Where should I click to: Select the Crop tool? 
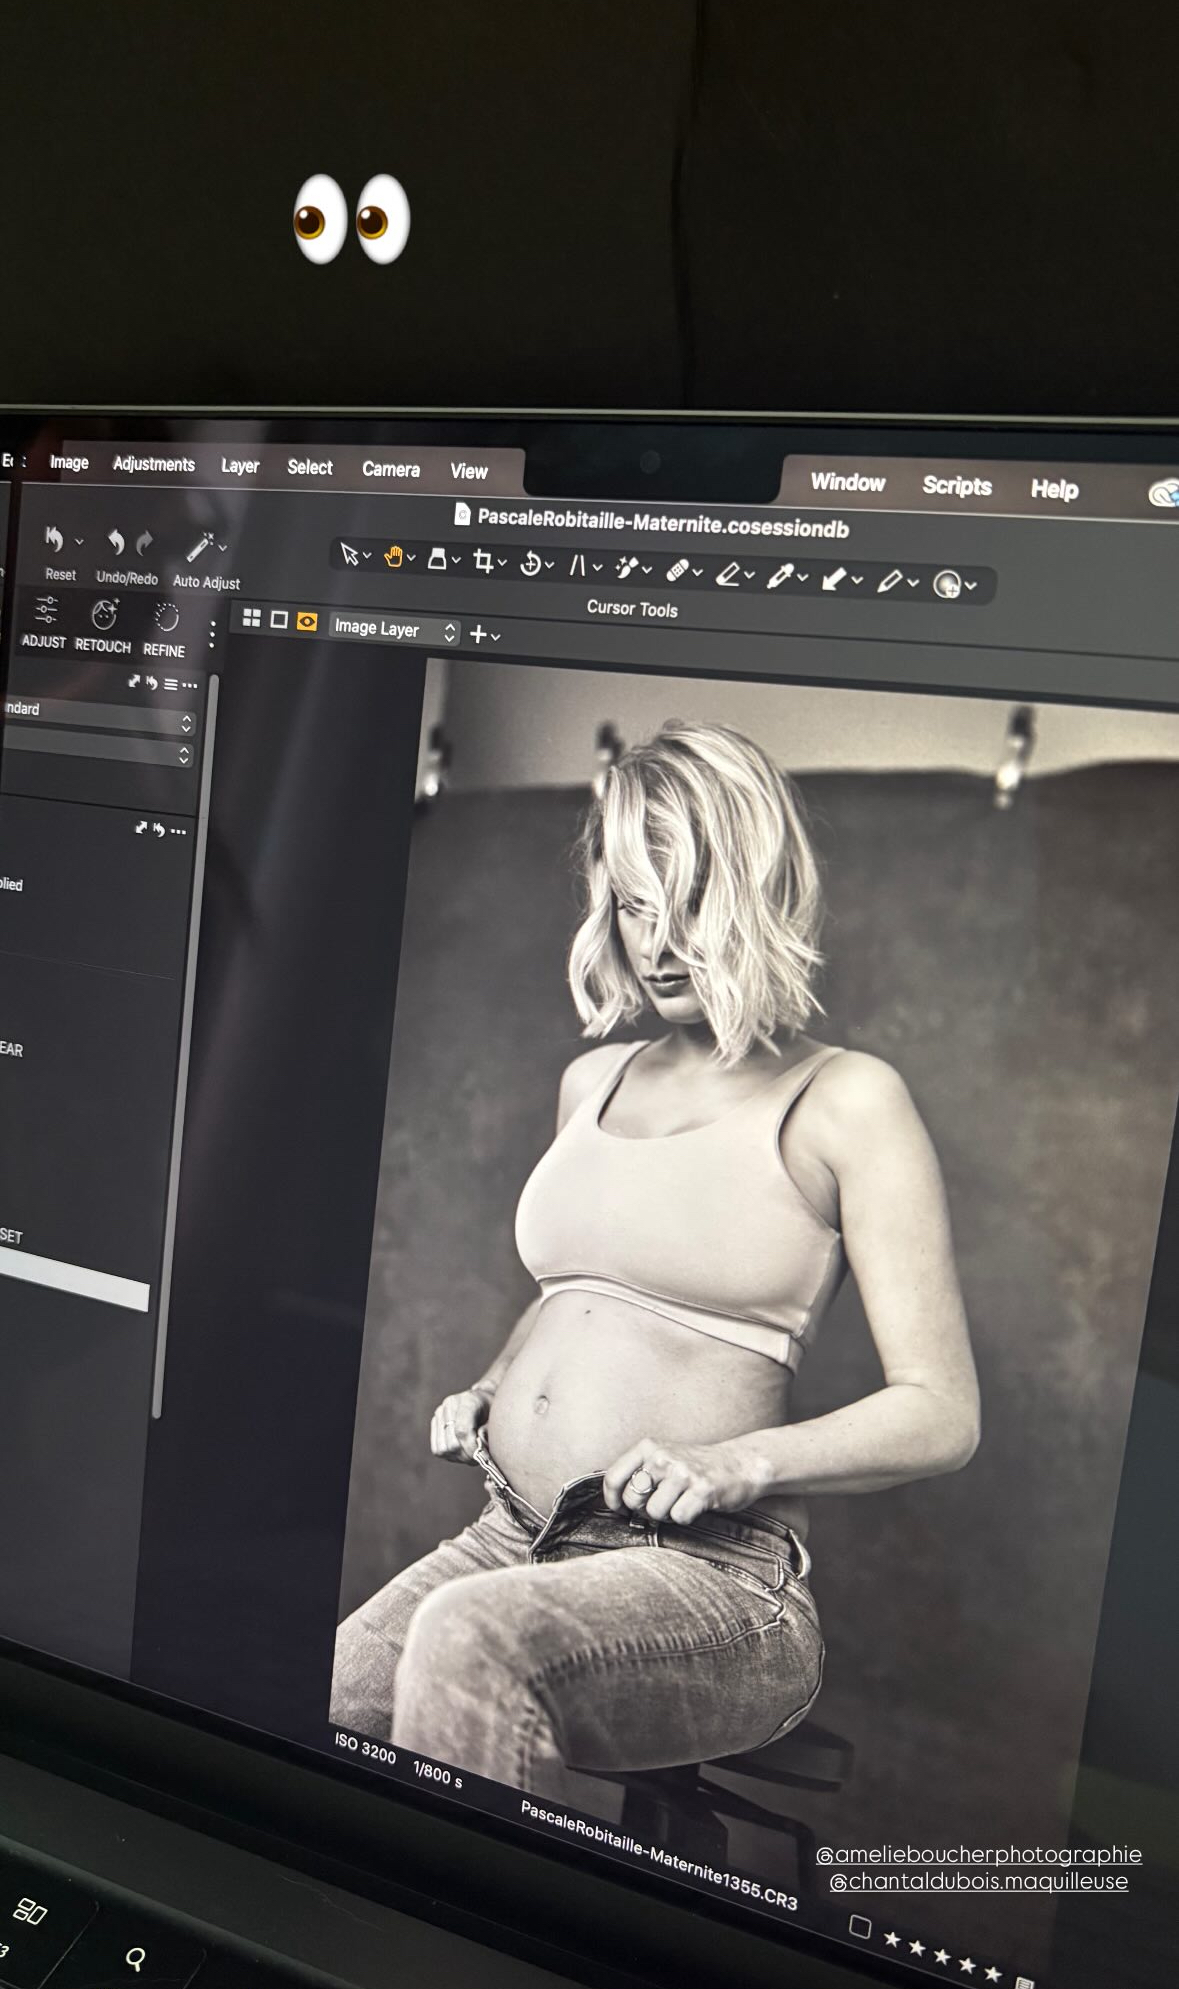(483, 561)
